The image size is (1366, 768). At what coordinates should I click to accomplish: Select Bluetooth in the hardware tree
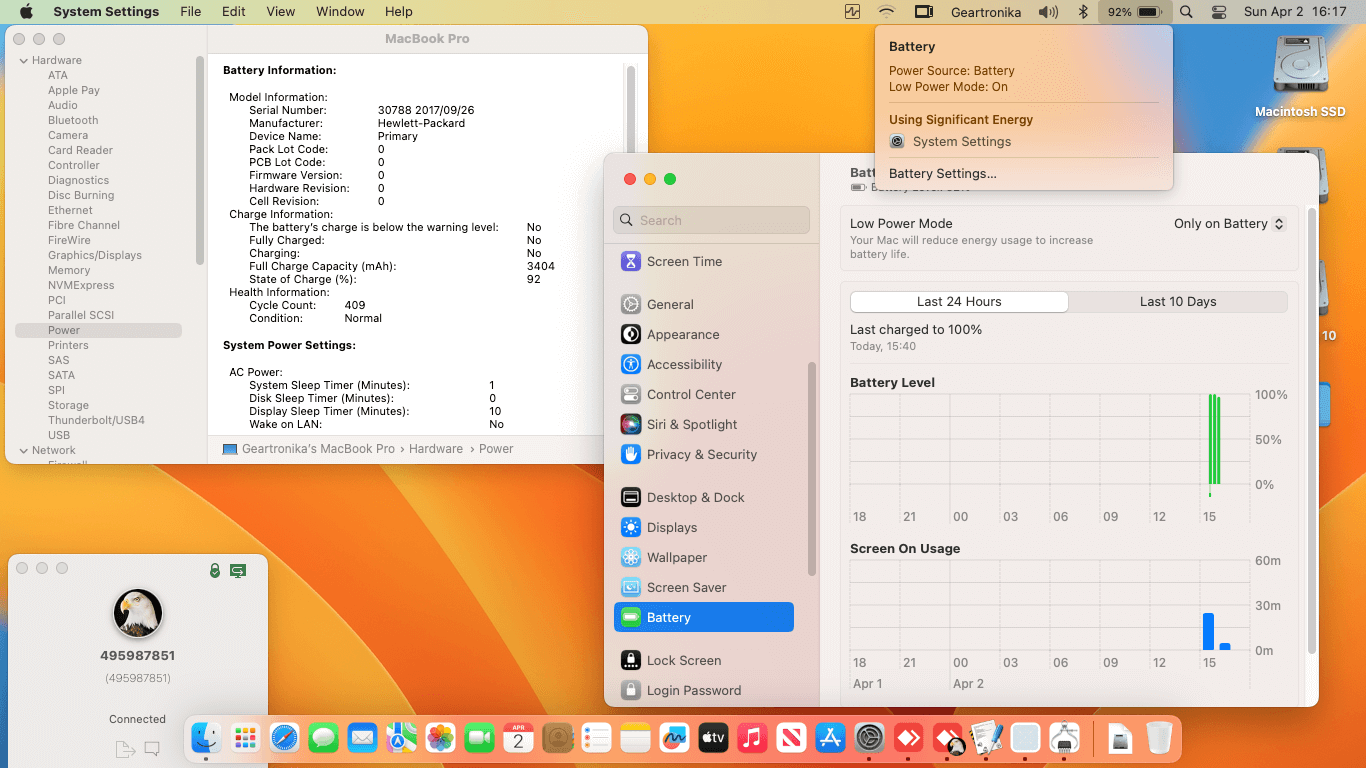73,120
